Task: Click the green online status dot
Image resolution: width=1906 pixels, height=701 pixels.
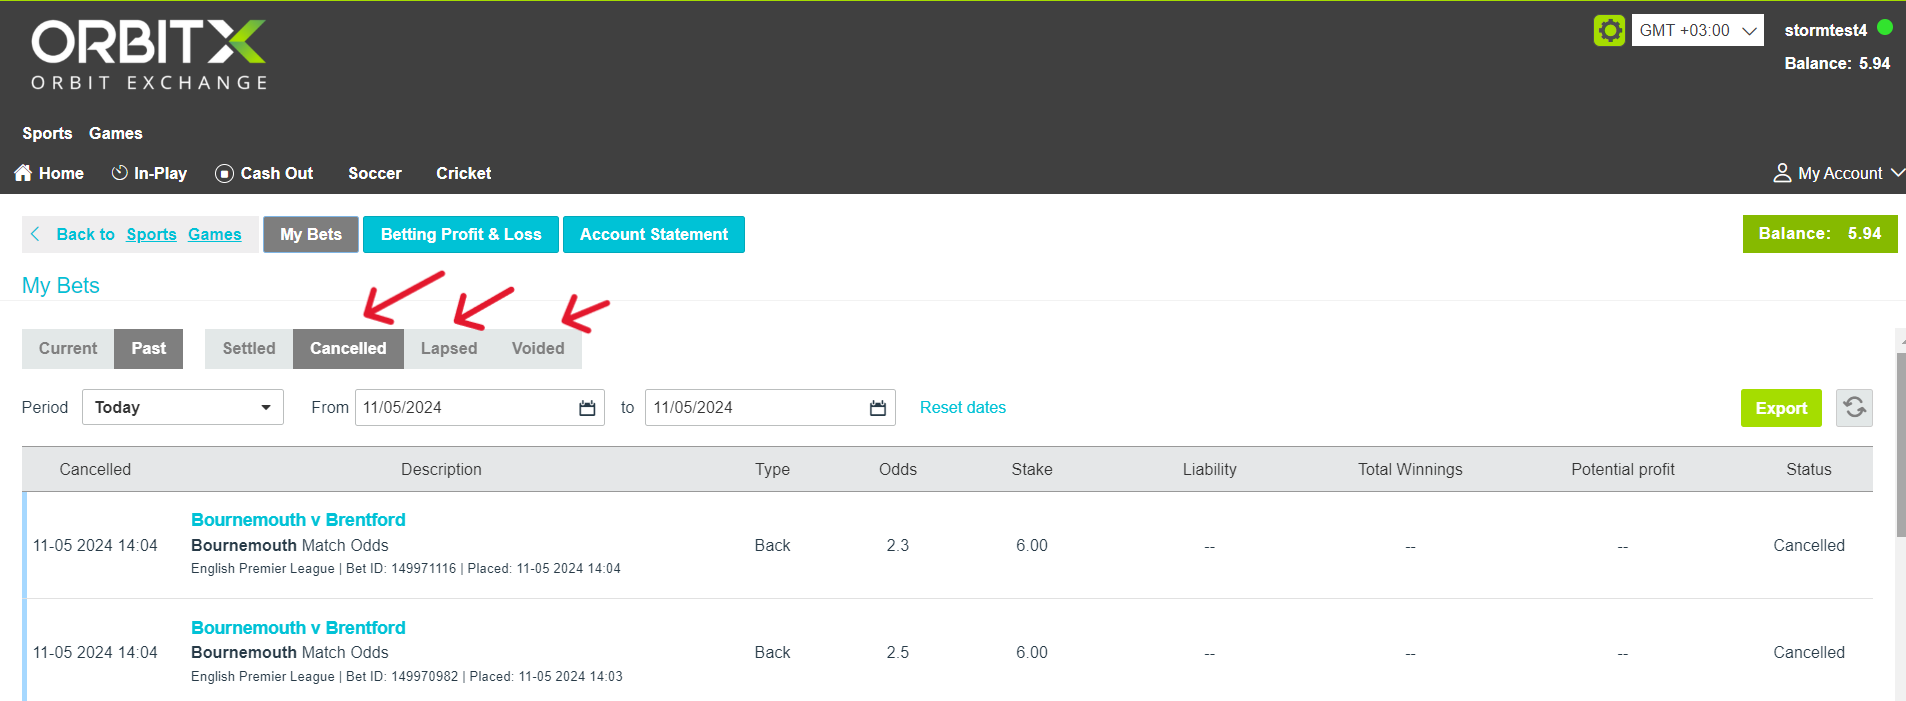Action: click(x=1885, y=28)
